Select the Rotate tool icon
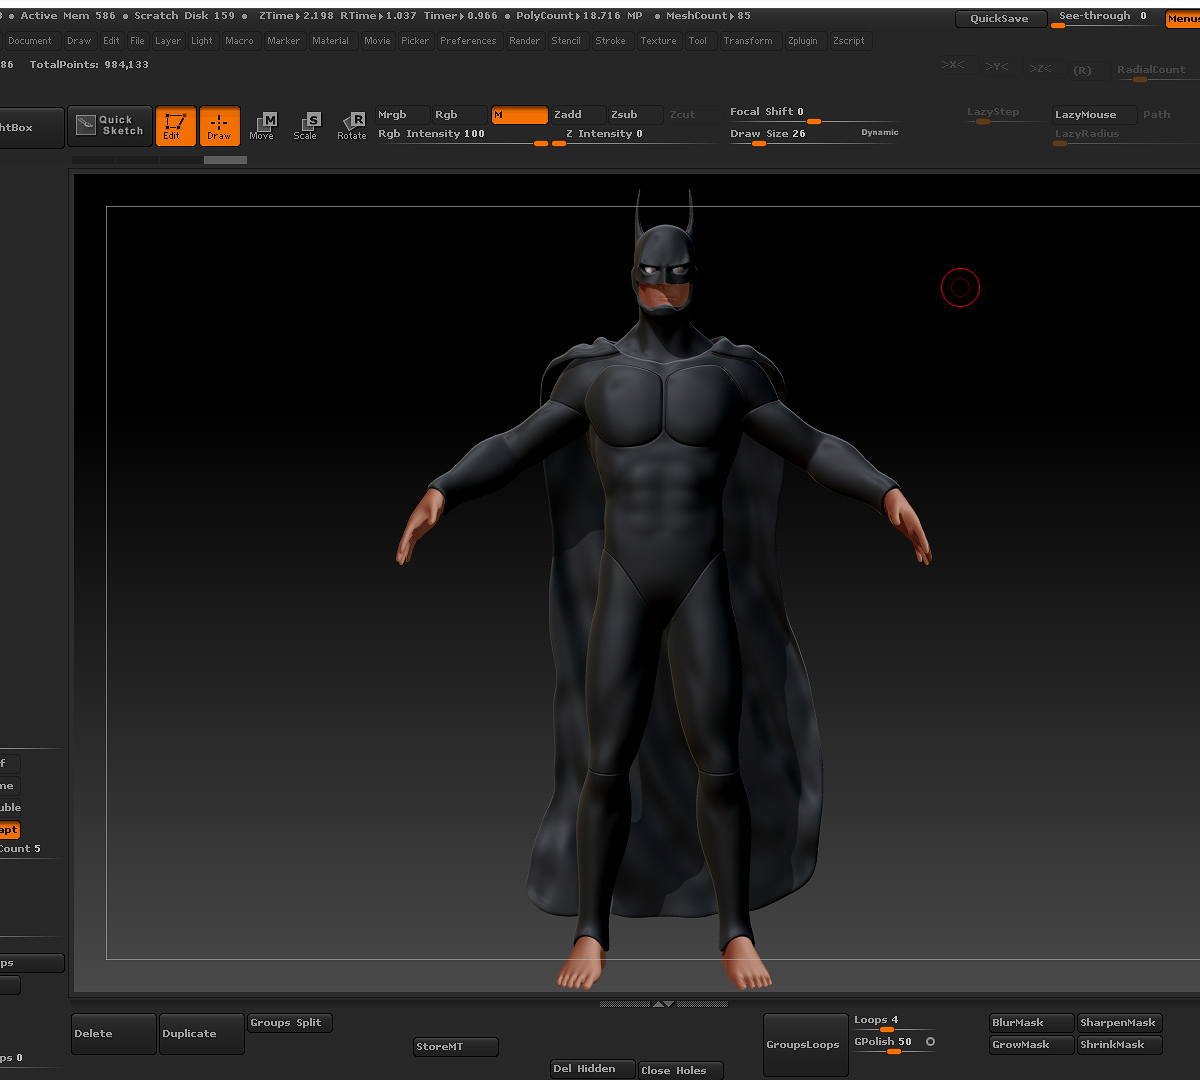 pyautogui.click(x=352, y=127)
